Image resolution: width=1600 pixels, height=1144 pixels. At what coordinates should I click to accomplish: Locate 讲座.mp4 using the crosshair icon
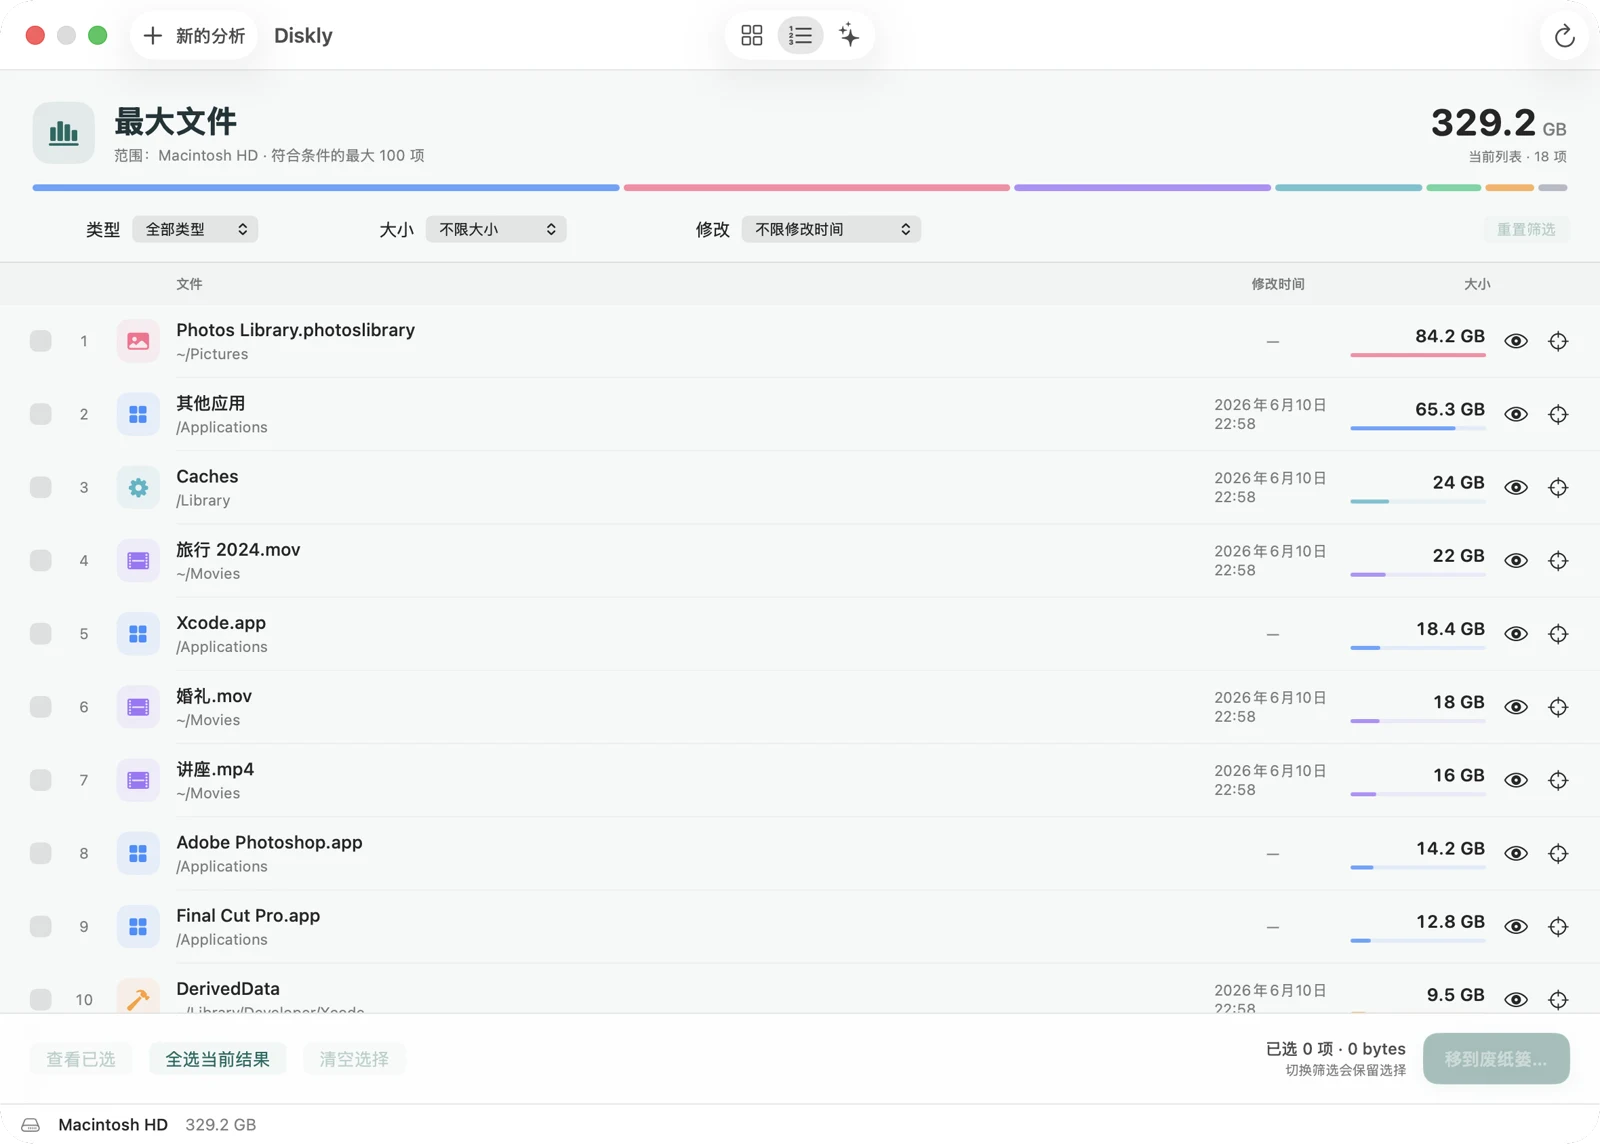coord(1558,780)
